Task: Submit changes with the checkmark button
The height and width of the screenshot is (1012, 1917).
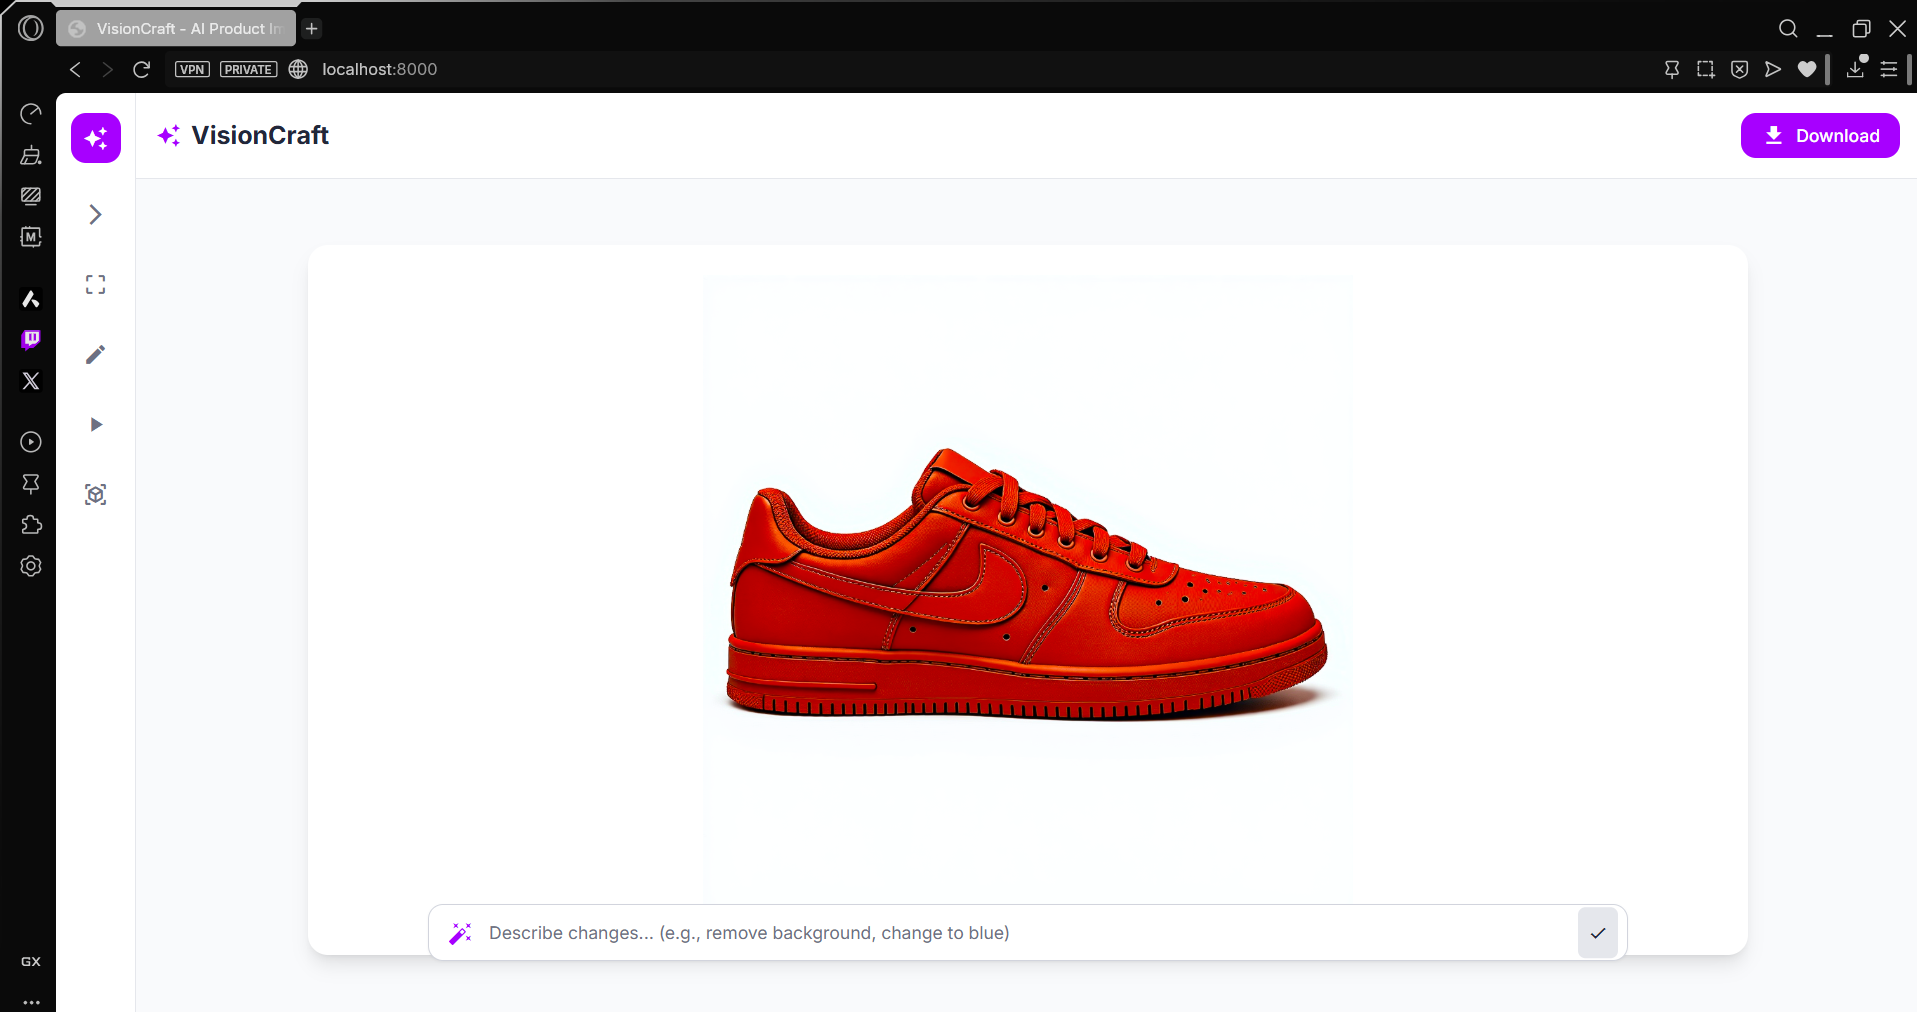Action: [x=1598, y=933]
